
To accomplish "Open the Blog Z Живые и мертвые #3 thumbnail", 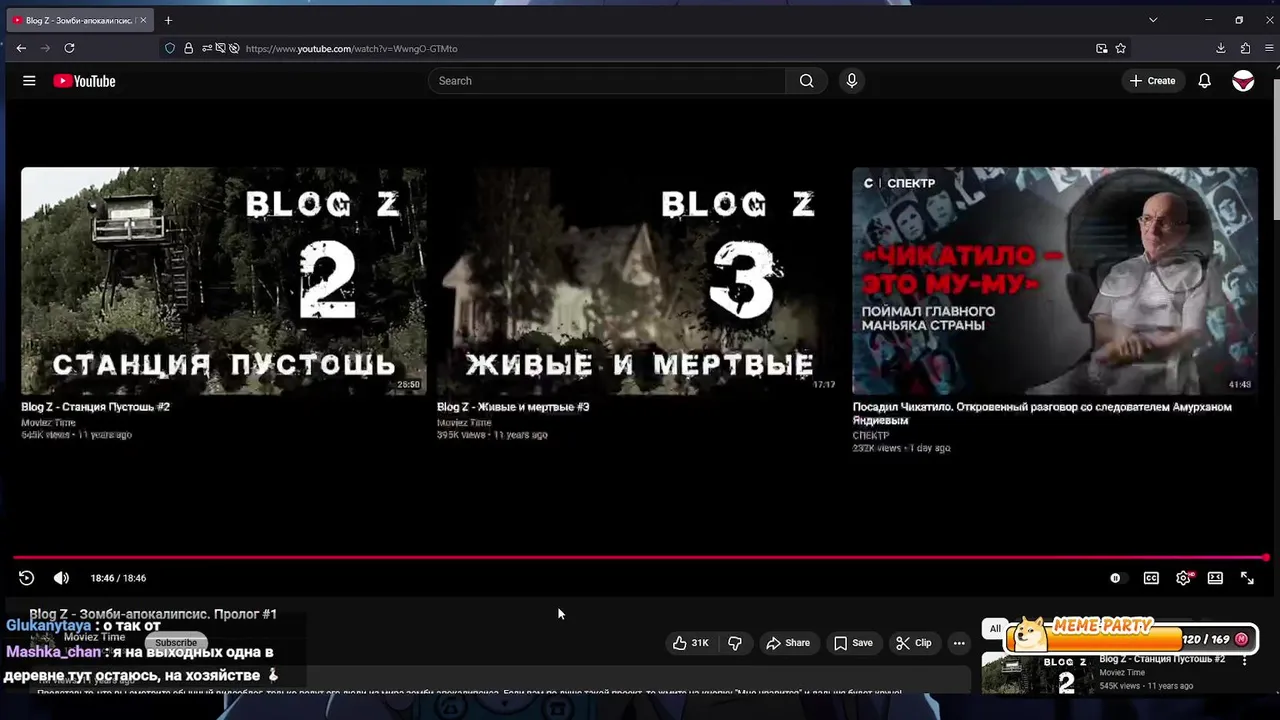I will coord(639,281).
